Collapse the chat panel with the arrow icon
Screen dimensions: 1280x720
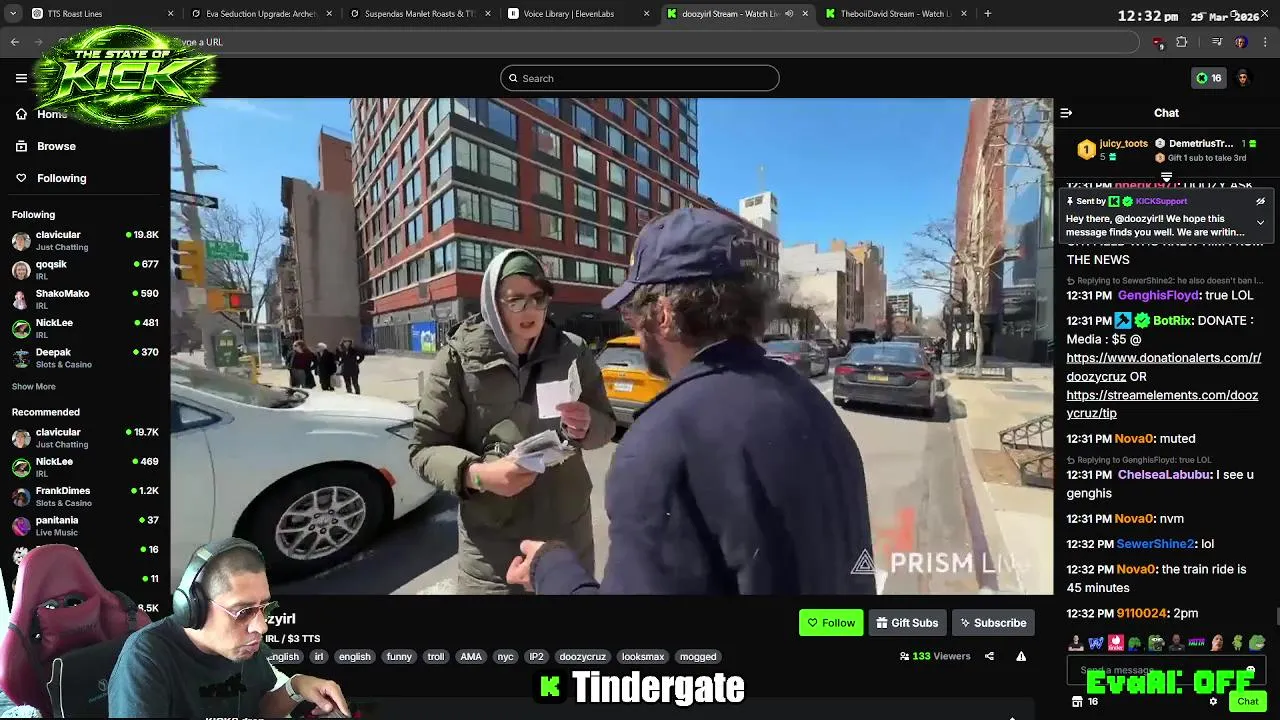(1066, 113)
